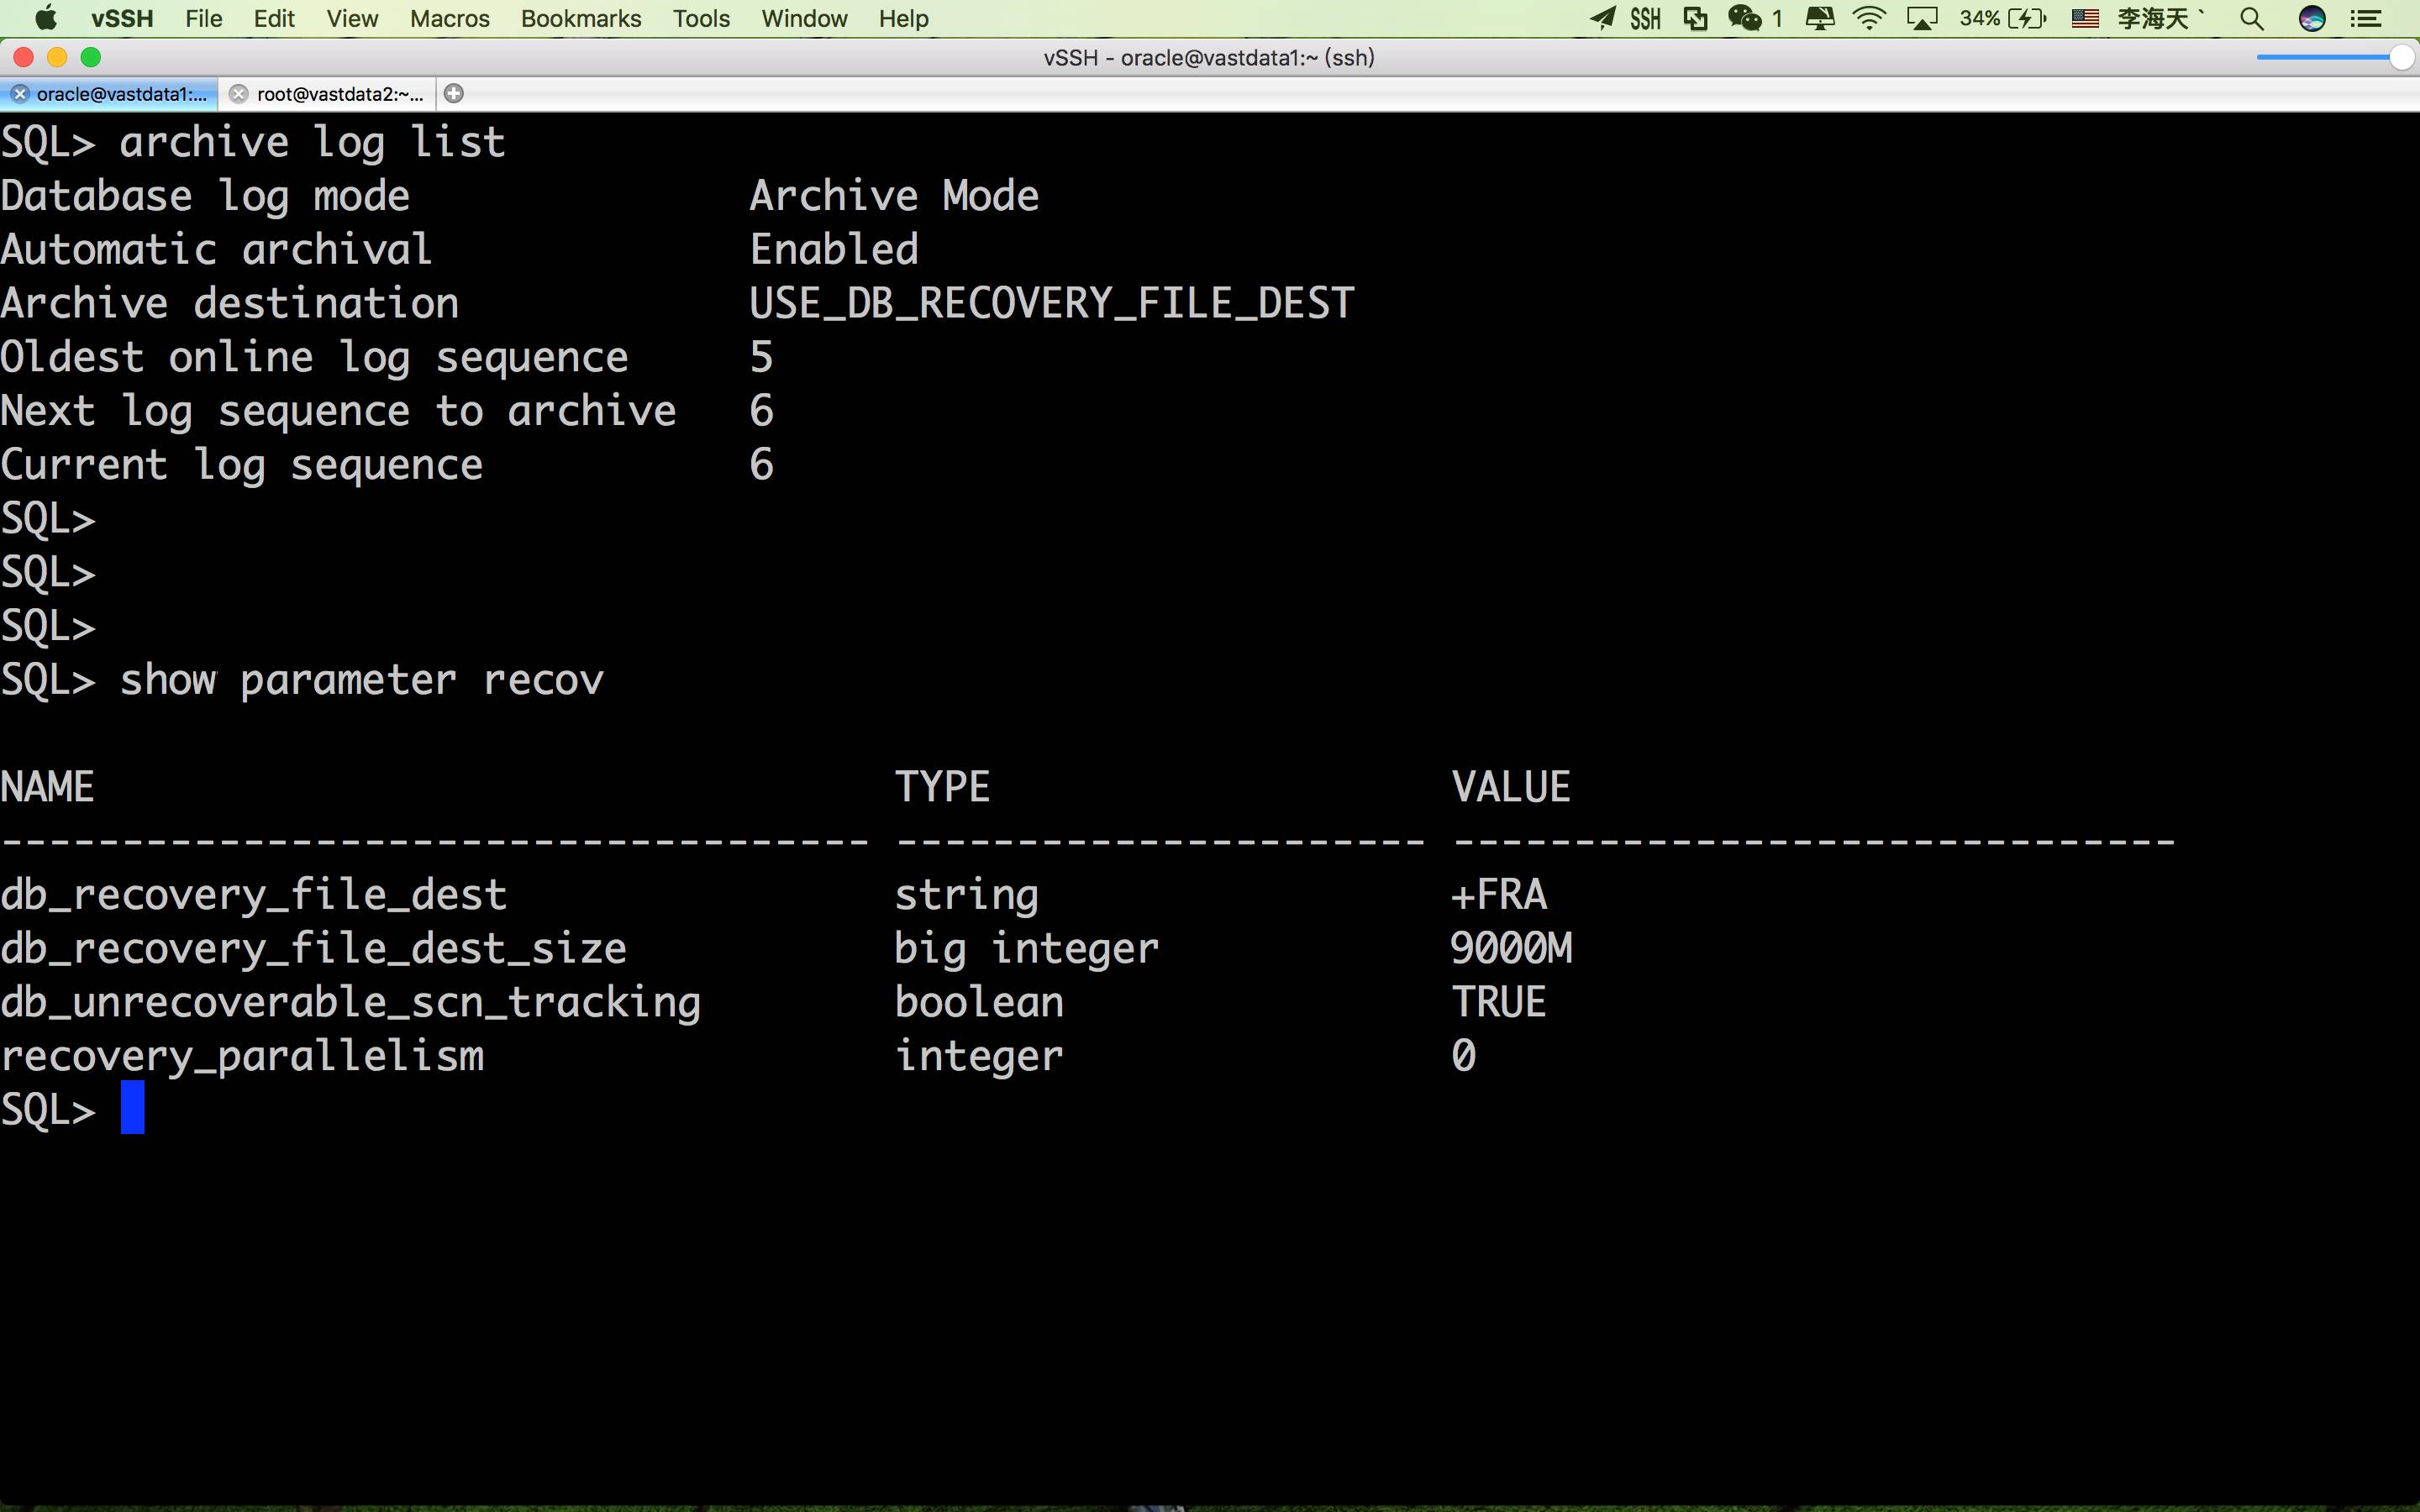Click the '9000M' value
This screenshot has height=1512, width=2420.
(x=1511, y=948)
